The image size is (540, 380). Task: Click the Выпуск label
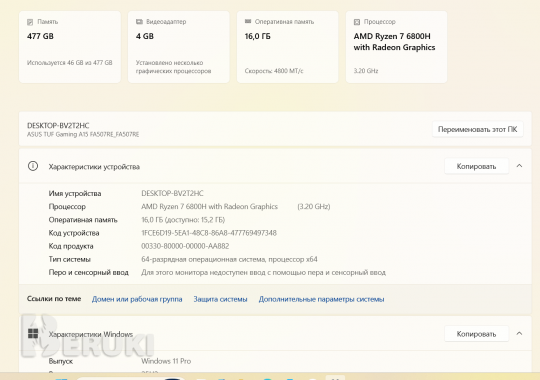(x=61, y=361)
